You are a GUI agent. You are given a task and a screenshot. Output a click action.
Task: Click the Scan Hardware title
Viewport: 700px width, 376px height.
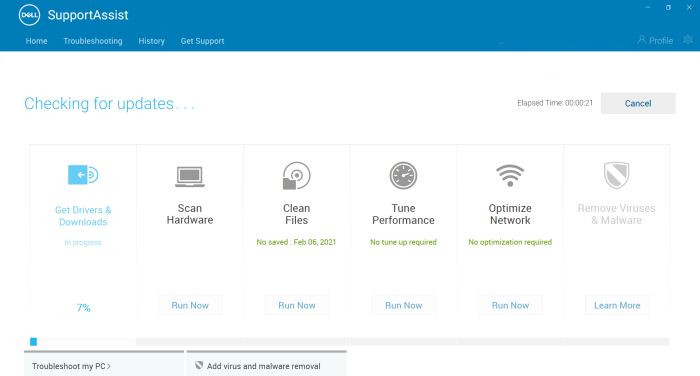coord(190,214)
